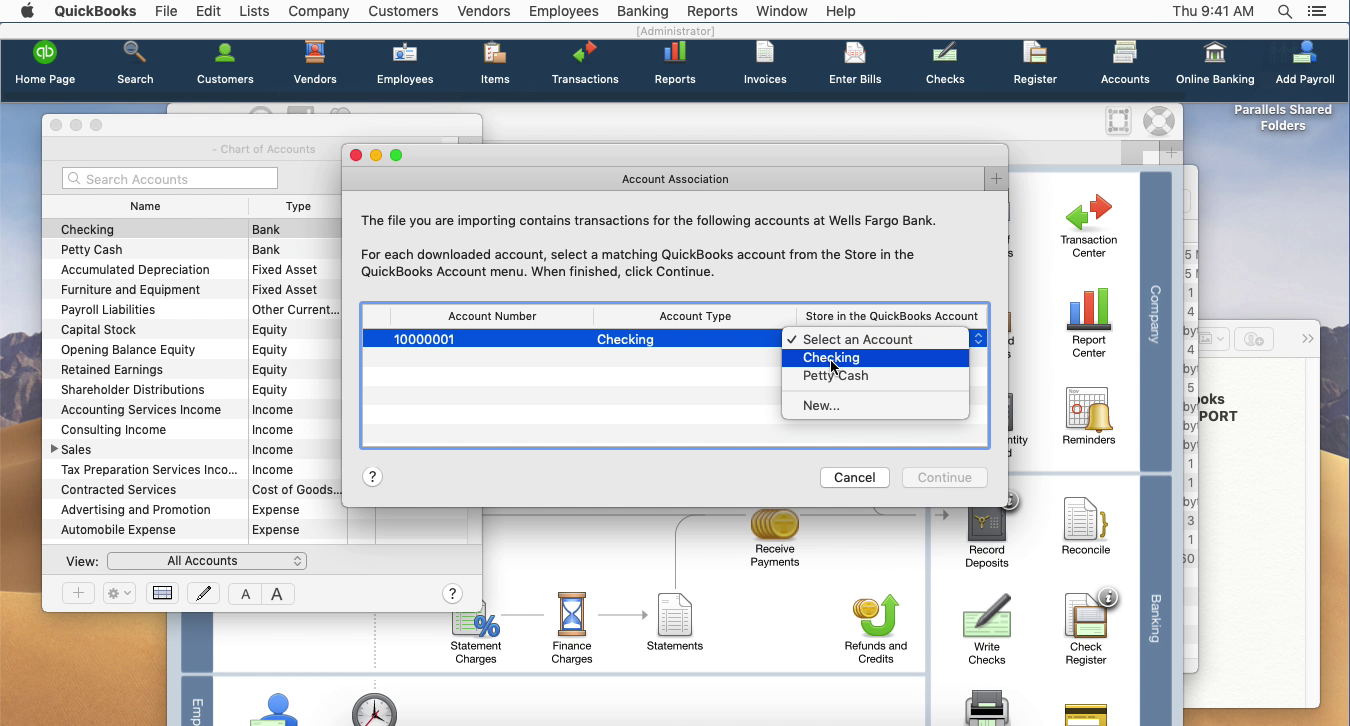Click the add account plus button
Viewport: 1350px width, 726px height.
tap(78, 594)
